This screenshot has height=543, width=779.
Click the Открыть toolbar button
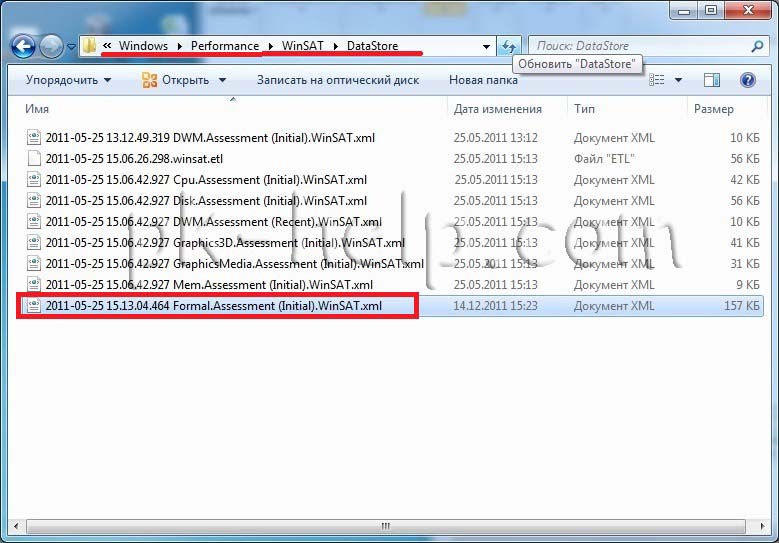pyautogui.click(x=175, y=80)
